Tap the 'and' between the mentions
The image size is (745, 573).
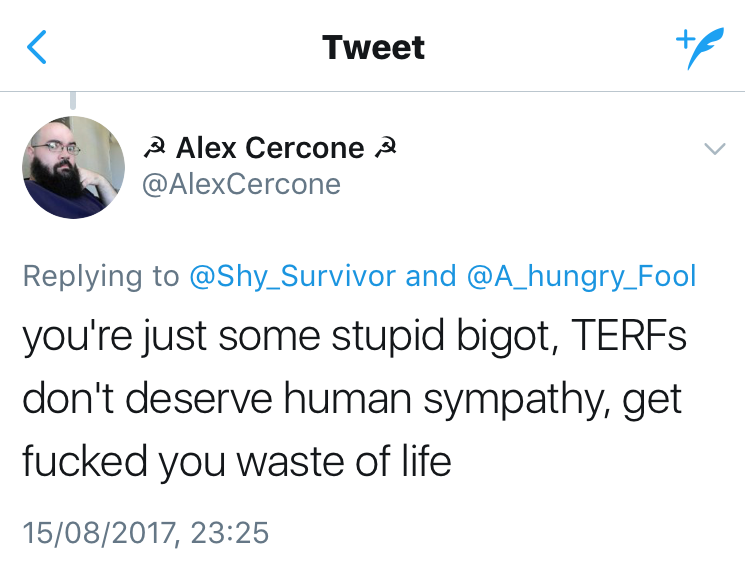pos(432,276)
